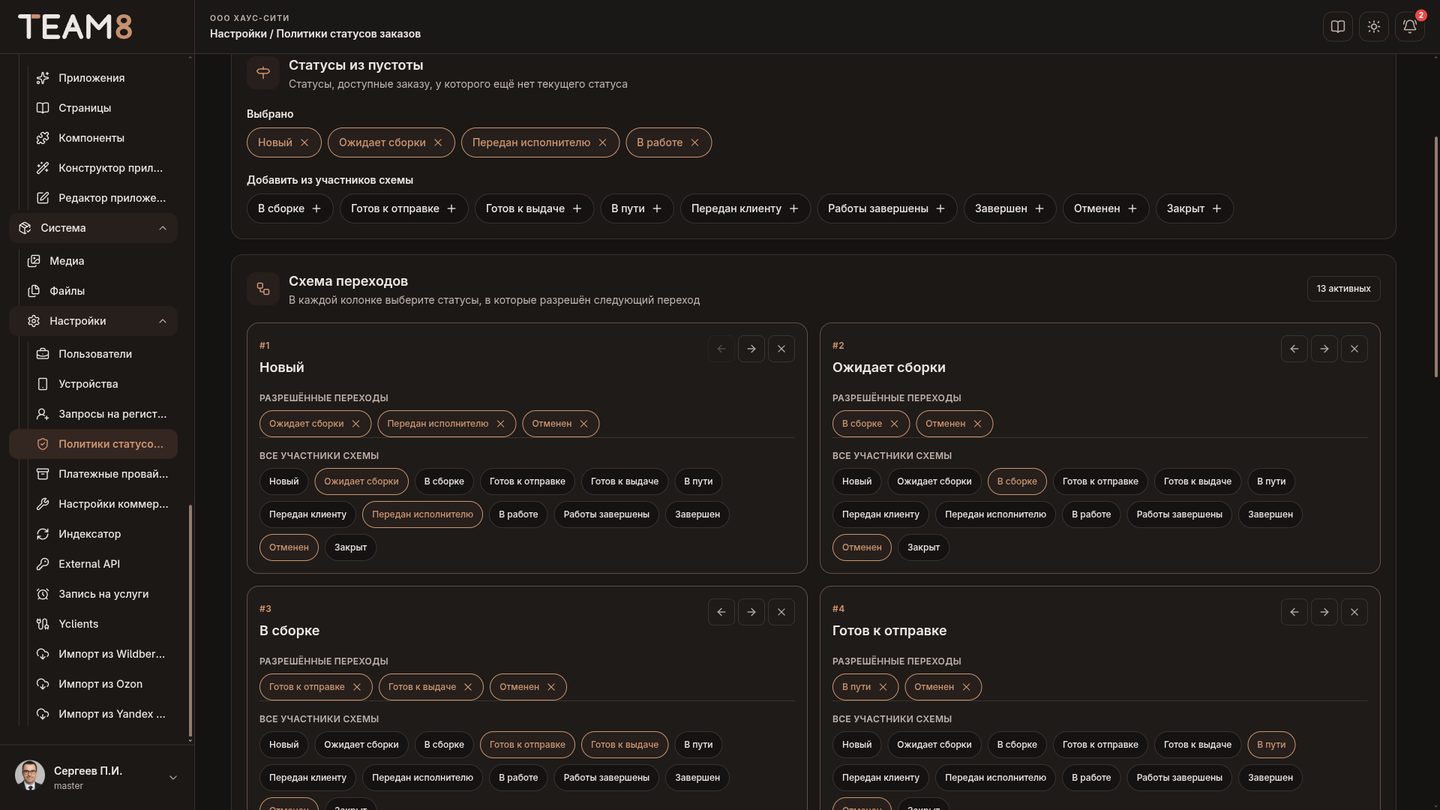Viewport: 1440px width, 810px height.
Task: Move card #3 В сборке left
Action: coord(721,612)
